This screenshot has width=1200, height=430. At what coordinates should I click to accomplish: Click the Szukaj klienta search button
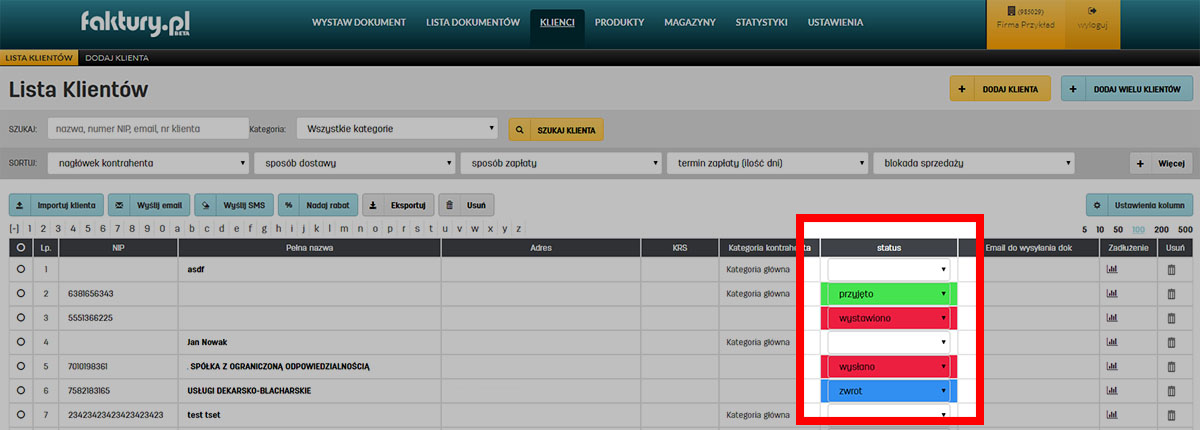click(556, 130)
